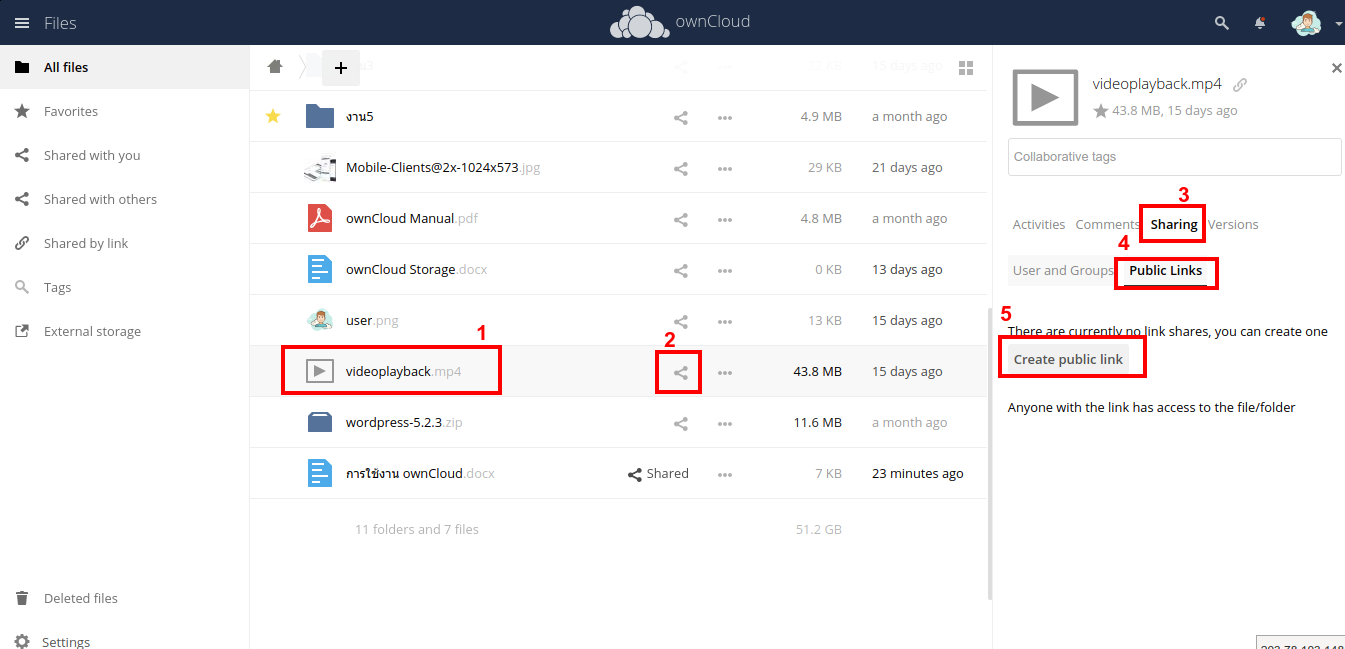This screenshot has height=649, width=1345.
Task: Unfavorite the งาน5 folder star
Action: tap(272, 117)
